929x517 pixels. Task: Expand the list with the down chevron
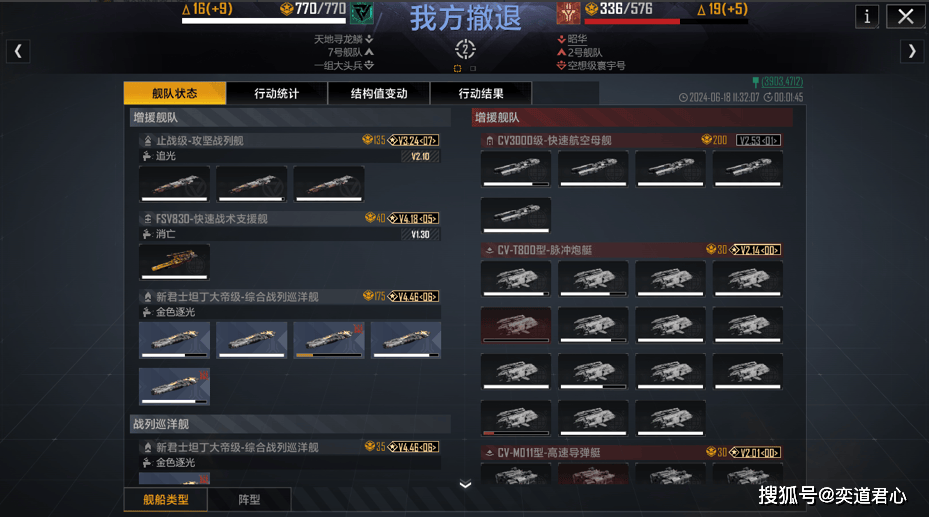466,484
